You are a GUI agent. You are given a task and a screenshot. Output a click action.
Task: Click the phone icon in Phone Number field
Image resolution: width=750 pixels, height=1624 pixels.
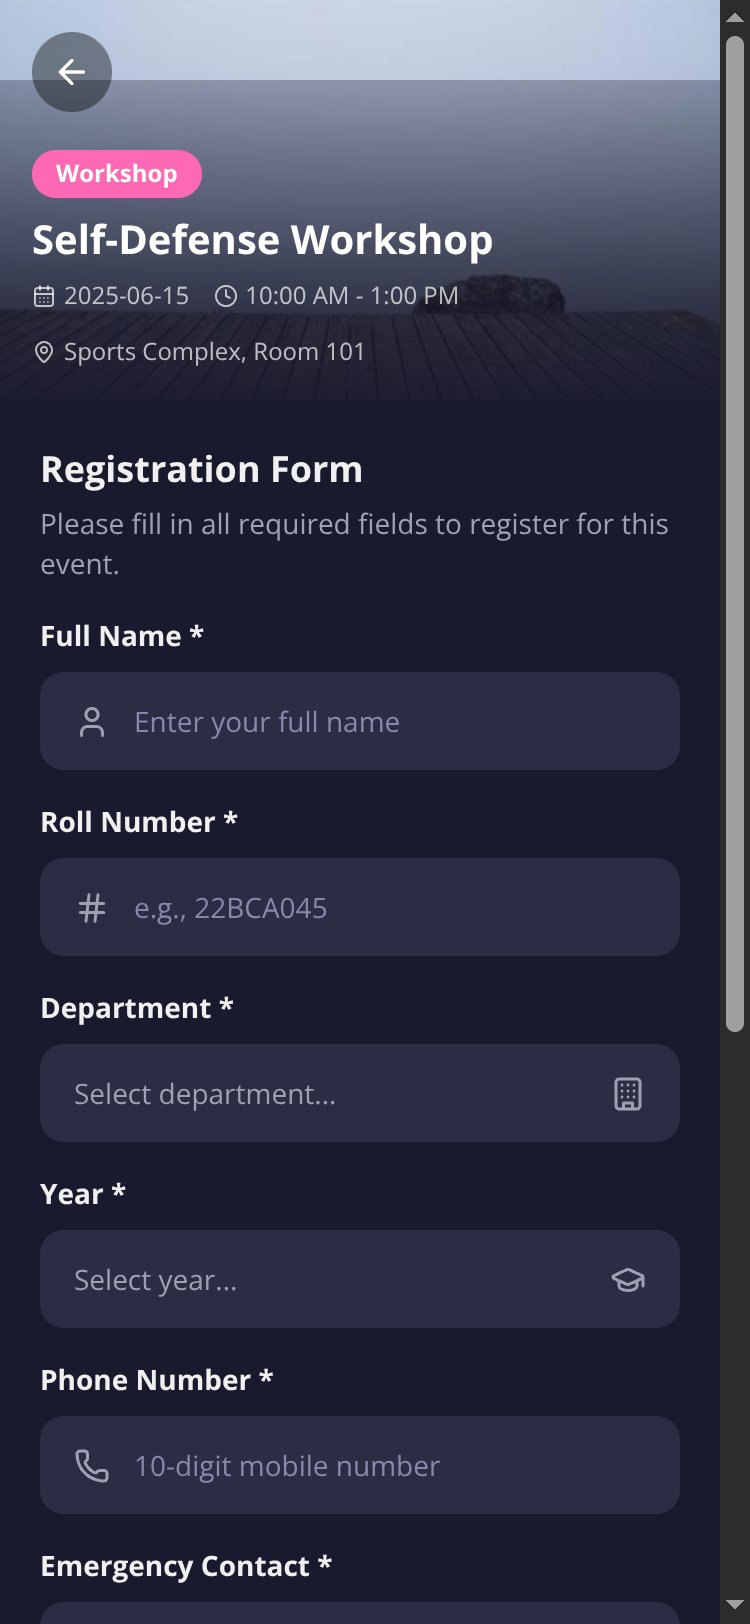[x=92, y=1466]
